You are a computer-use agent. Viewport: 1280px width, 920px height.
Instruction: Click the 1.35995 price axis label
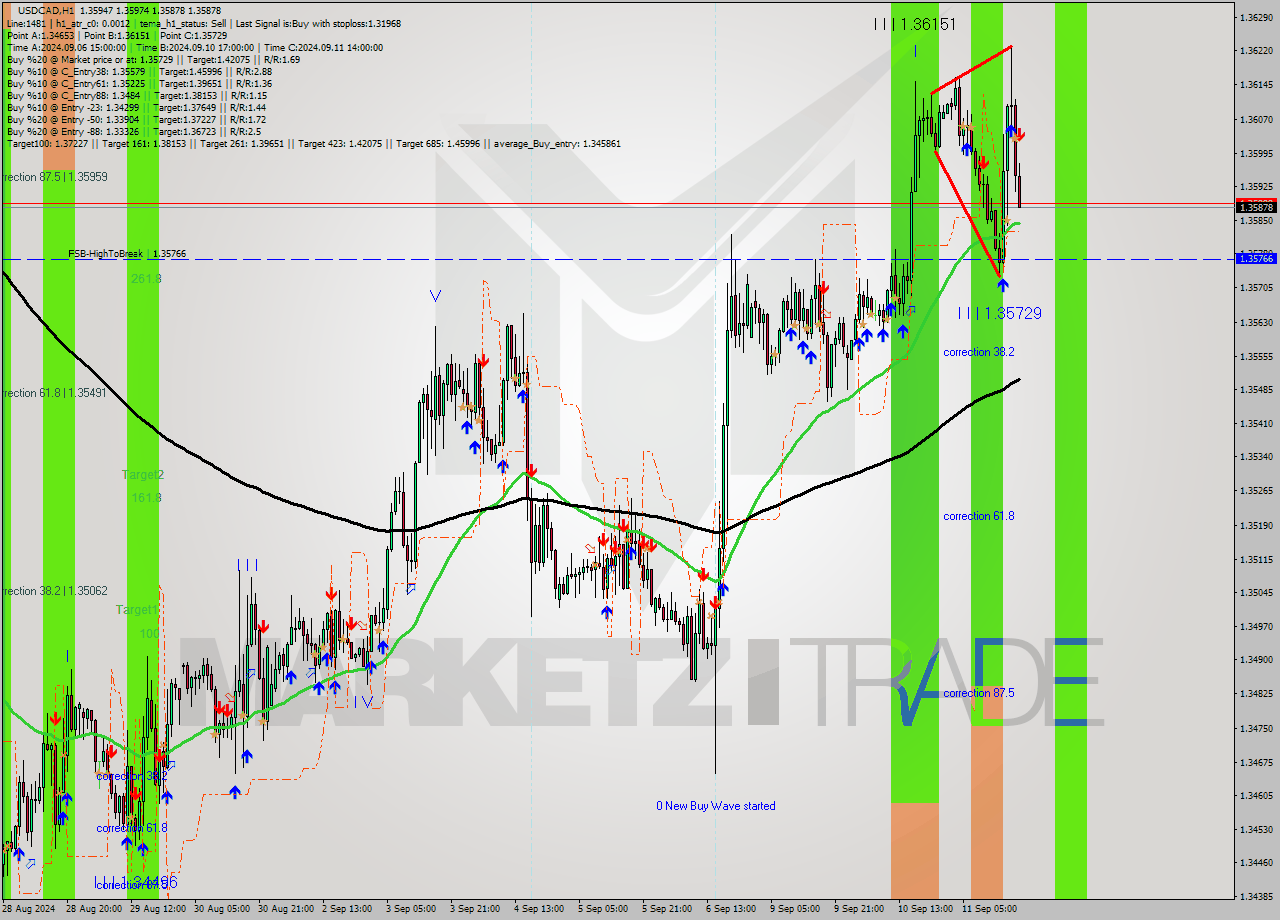1256,154
